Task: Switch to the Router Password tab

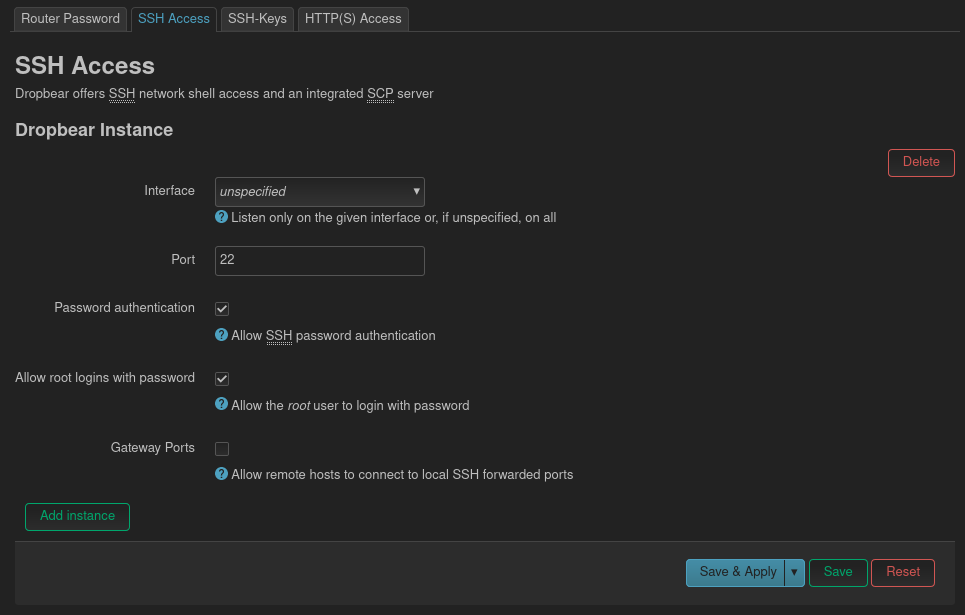Action: tap(70, 18)
